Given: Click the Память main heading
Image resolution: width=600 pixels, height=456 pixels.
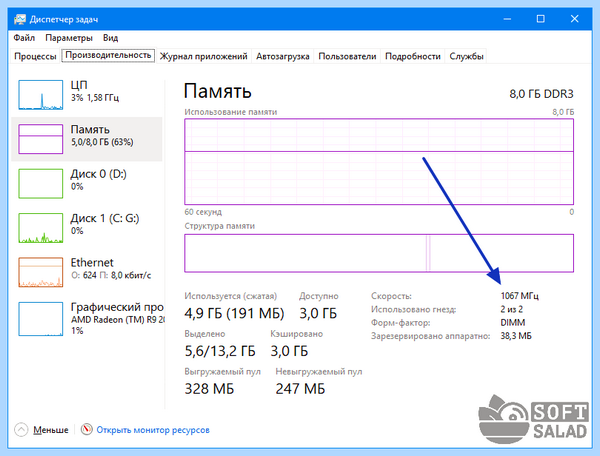Looking at the screenshot, I should (x=217, y=91).
